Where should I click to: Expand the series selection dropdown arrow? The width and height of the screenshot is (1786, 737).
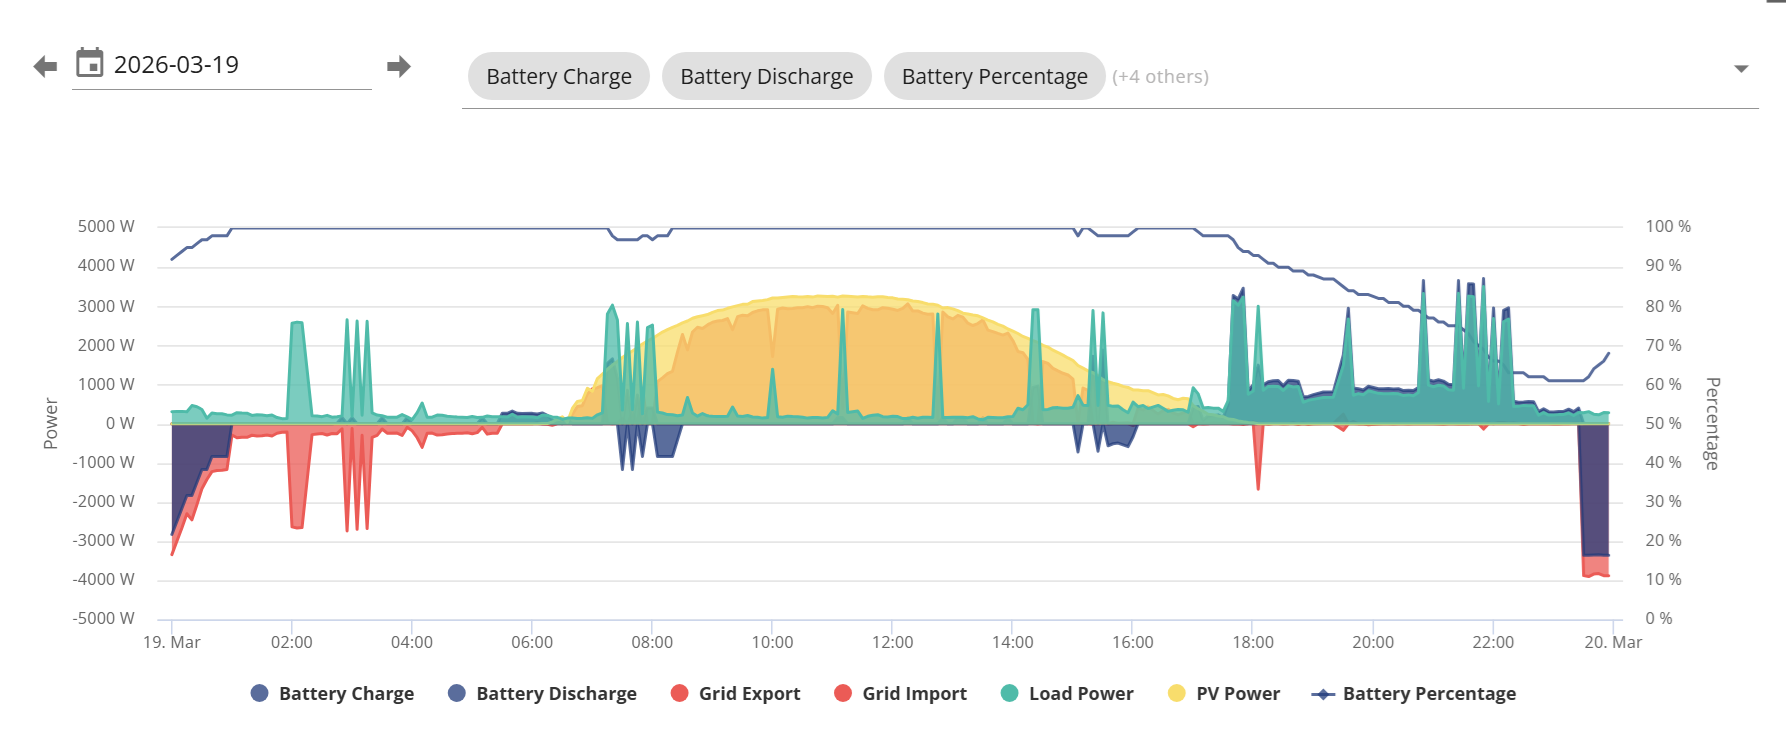tap(1741, 69)
